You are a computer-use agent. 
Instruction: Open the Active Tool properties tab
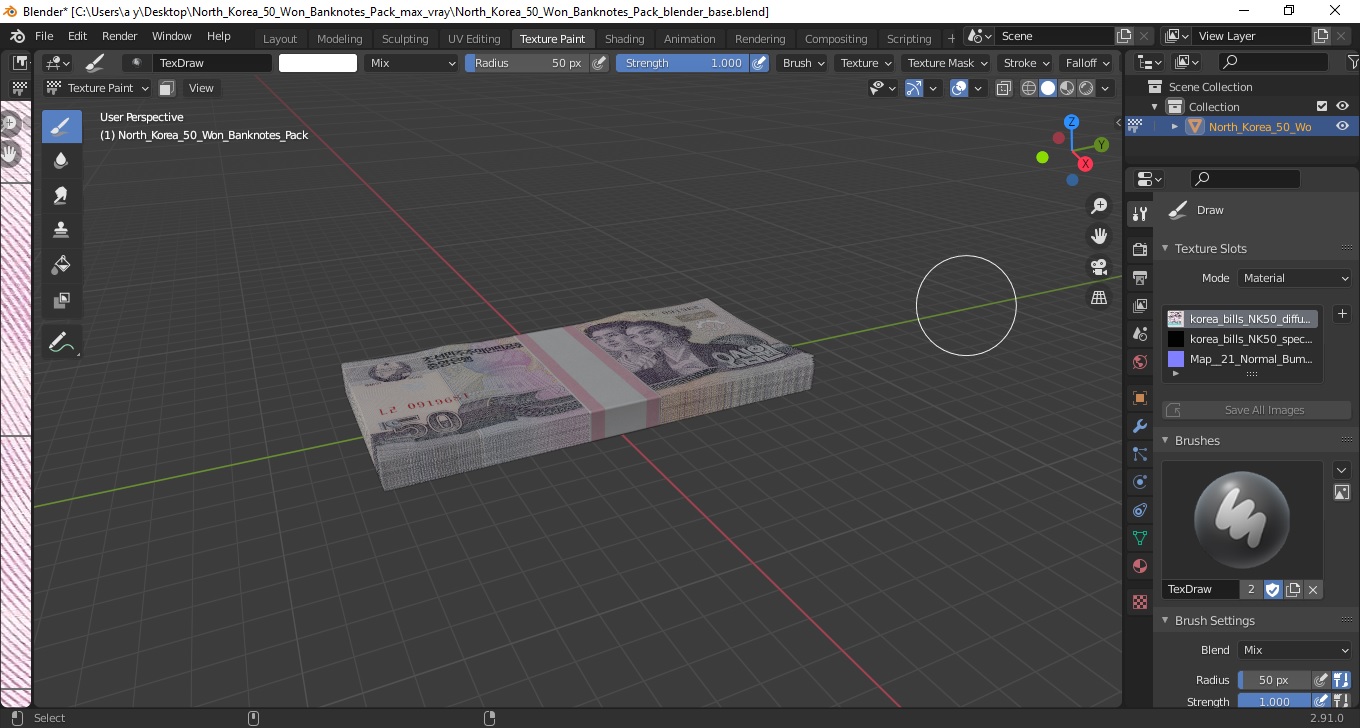tap(1139, 214)
